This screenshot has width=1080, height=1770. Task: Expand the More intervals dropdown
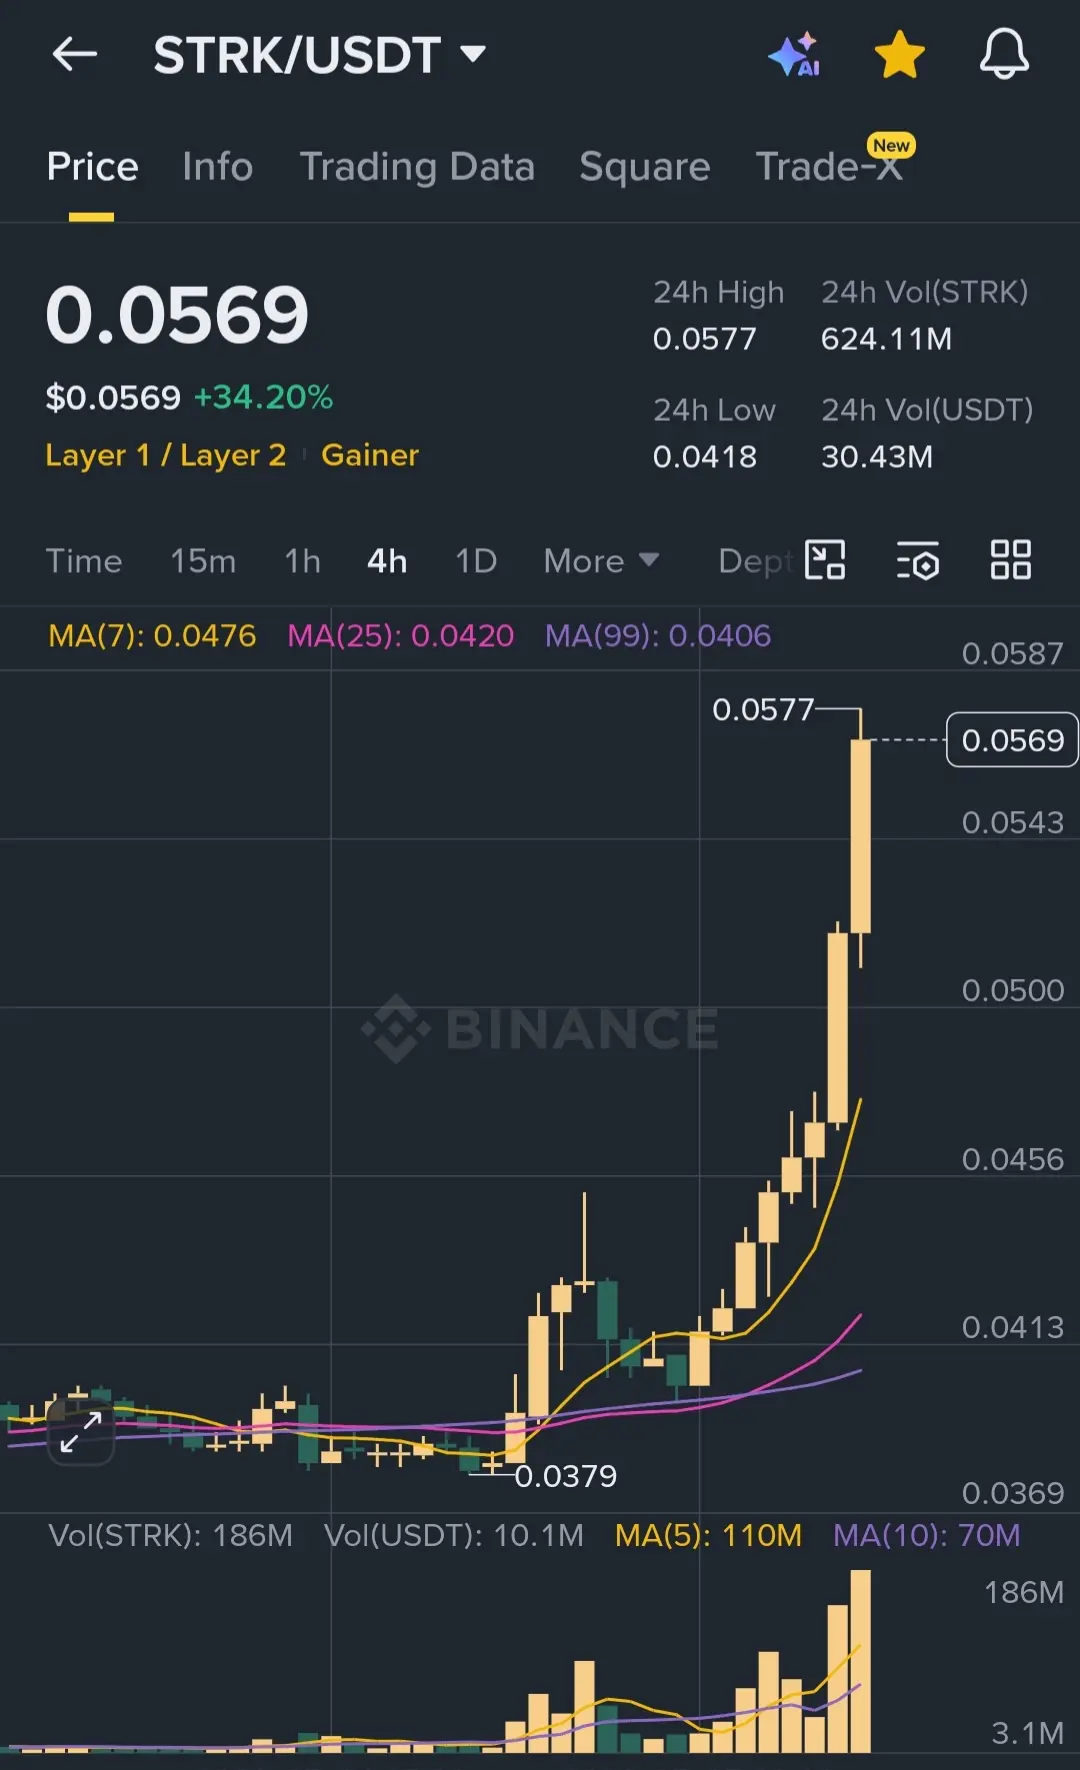[x=601, y=561]
